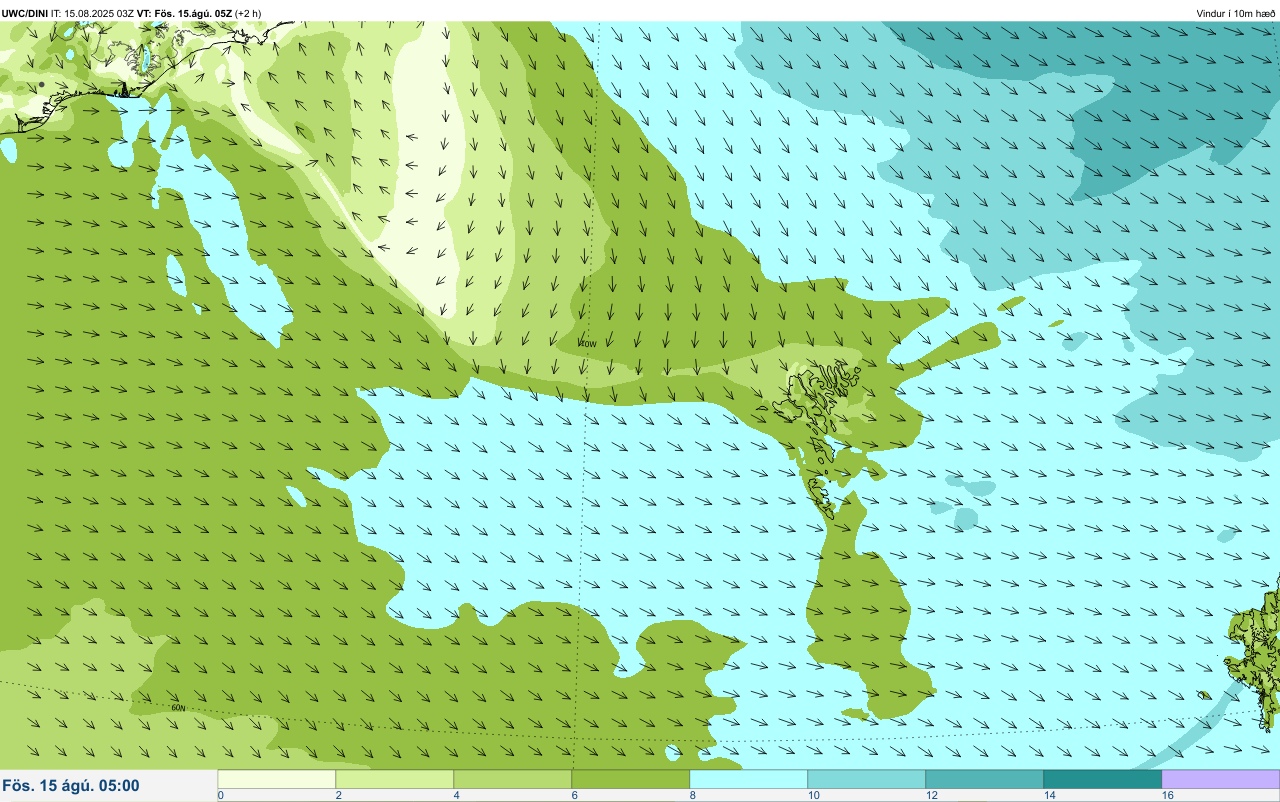The width and height of the screenshot is (1280, 802).
Task: Click the light green 2–4 legend swatch
Action: point(395,779)
